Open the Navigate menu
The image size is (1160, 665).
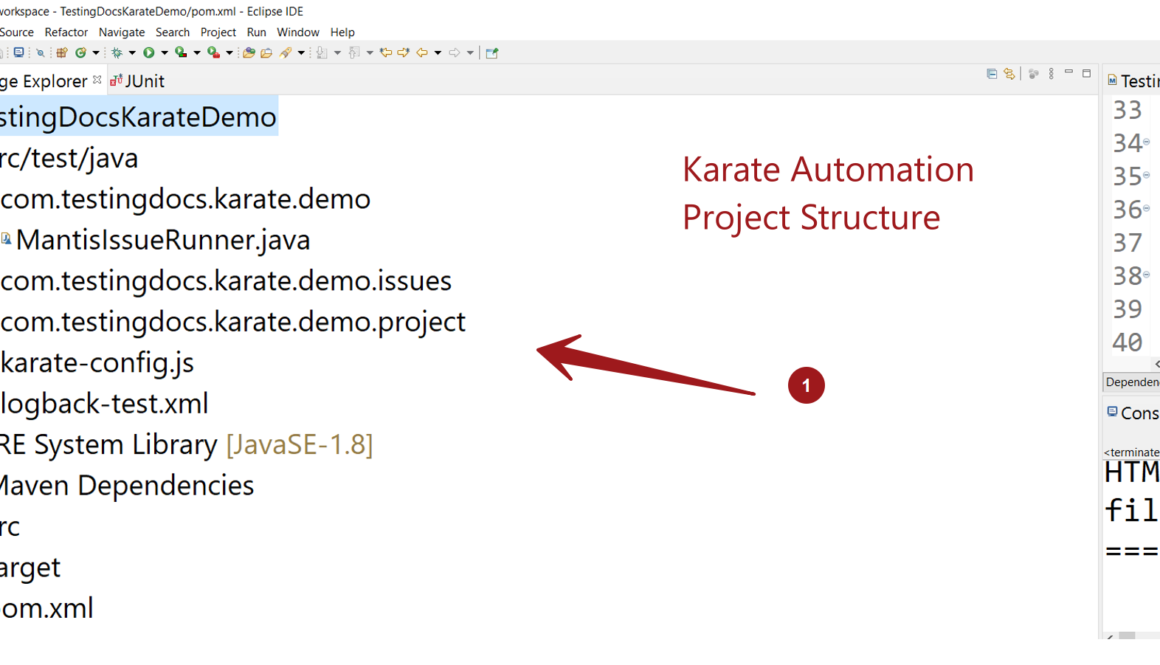(x=121, y=32)
